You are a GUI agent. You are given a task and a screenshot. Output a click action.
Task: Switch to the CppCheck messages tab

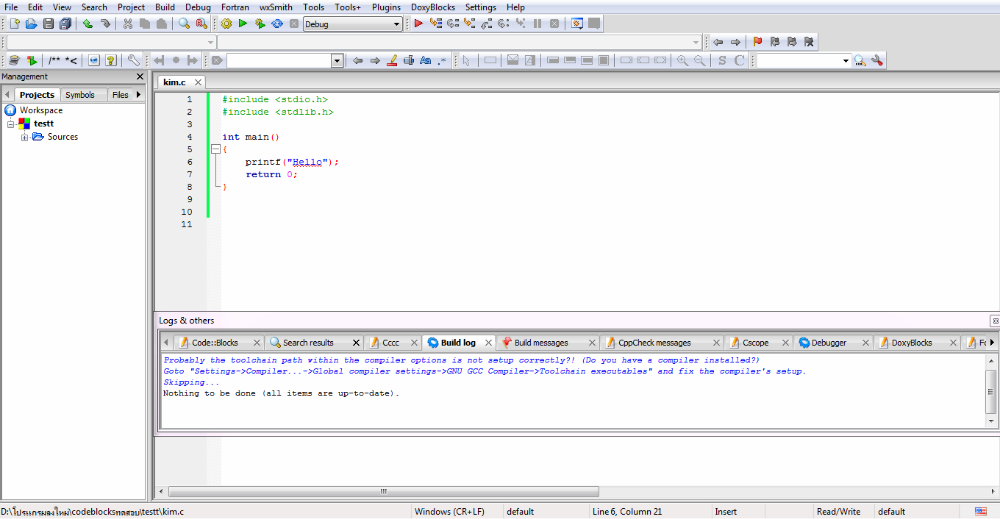point(654,342)
